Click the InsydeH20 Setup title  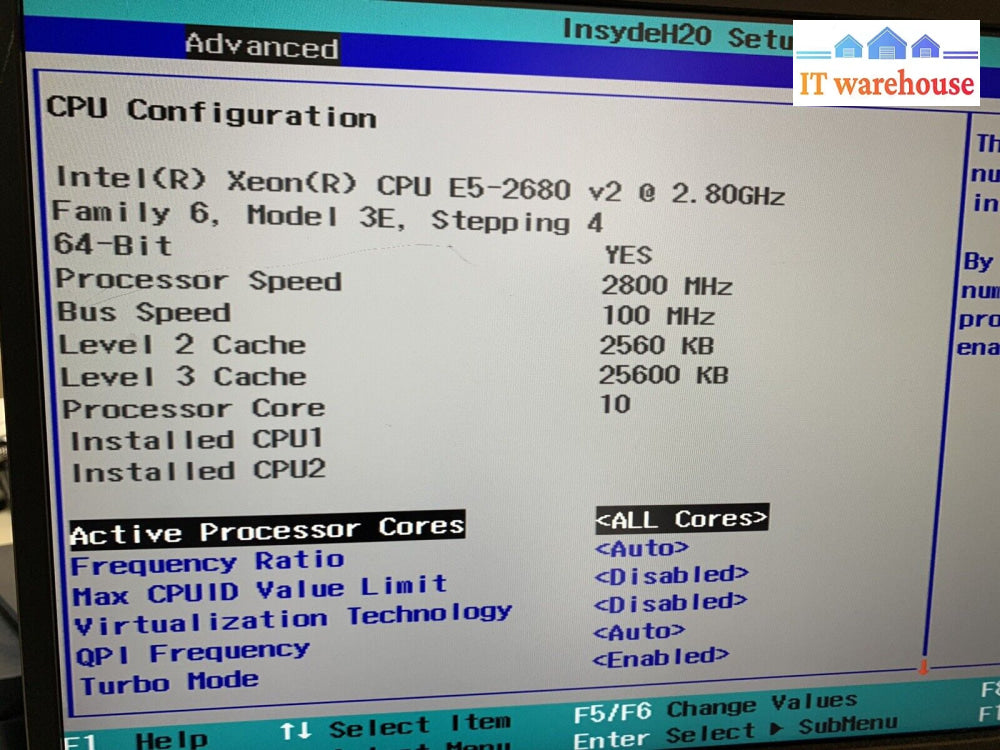[676, 34]
